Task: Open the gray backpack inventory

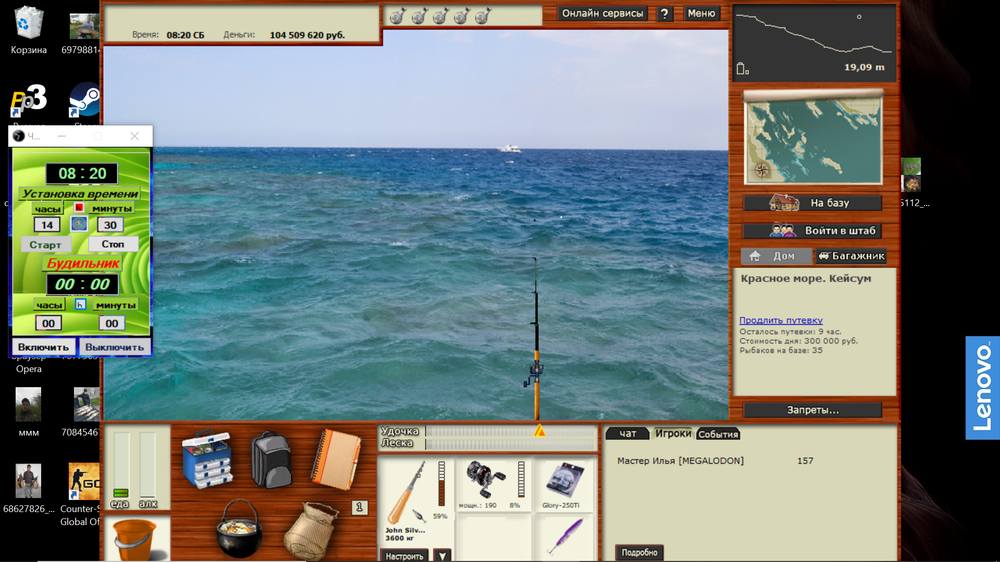Action: tap(272, 459)
